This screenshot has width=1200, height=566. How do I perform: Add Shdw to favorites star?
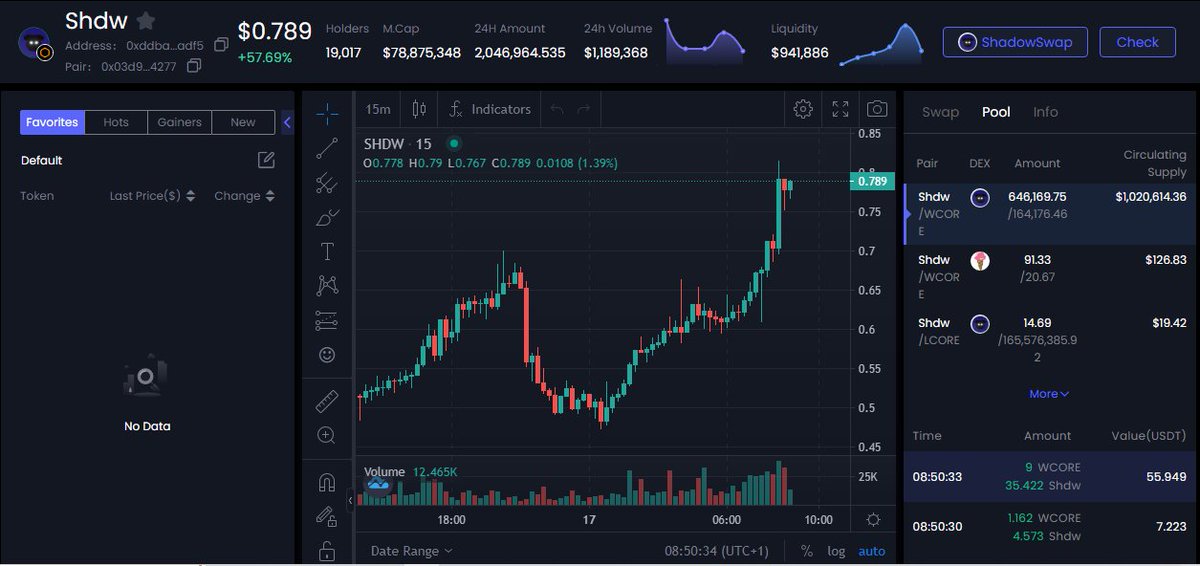pos(146,20)
